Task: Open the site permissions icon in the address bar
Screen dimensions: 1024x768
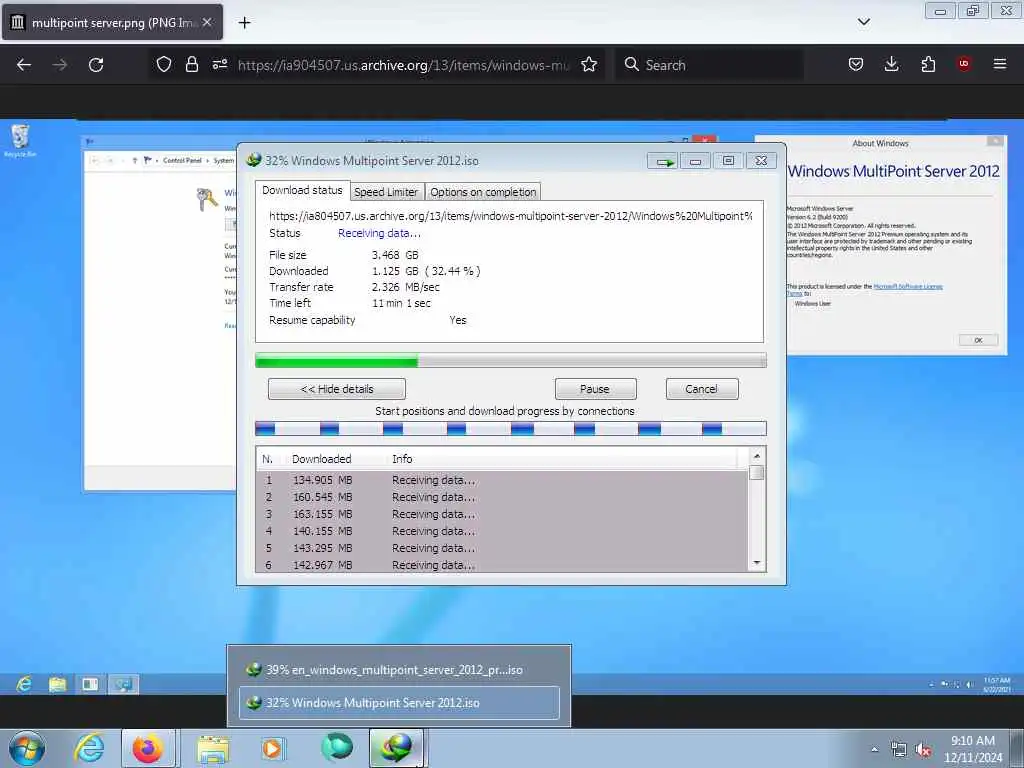Action: 219,64
